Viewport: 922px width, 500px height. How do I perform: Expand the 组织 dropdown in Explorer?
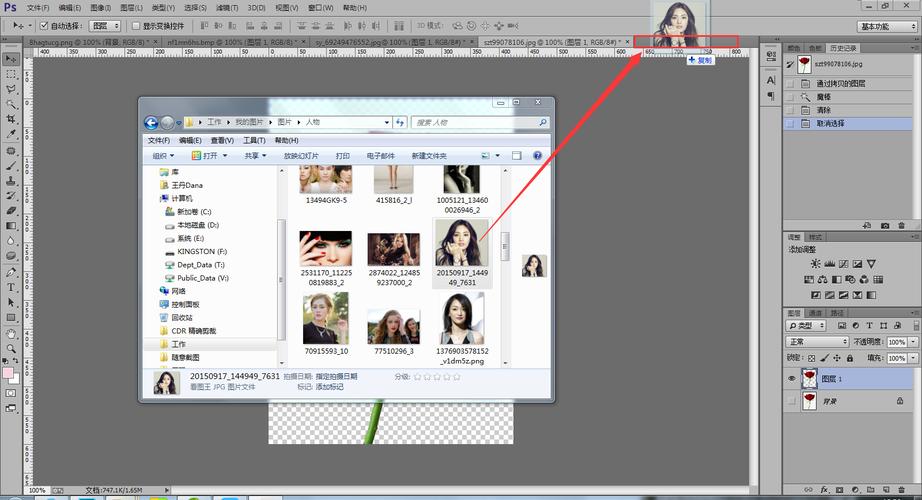click(x=163, y=156)
